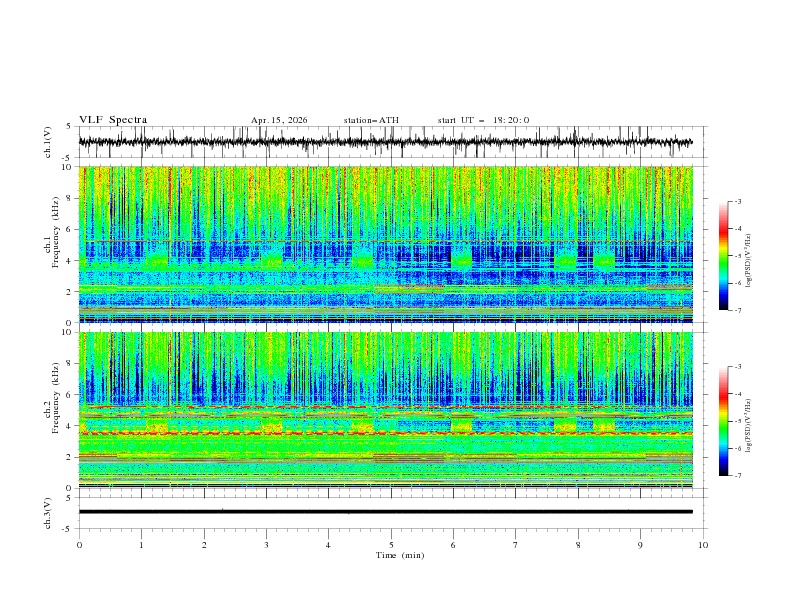Click the "-7" tick on the ch.1 color bar
792x612 pixels.
pos(737,311)
